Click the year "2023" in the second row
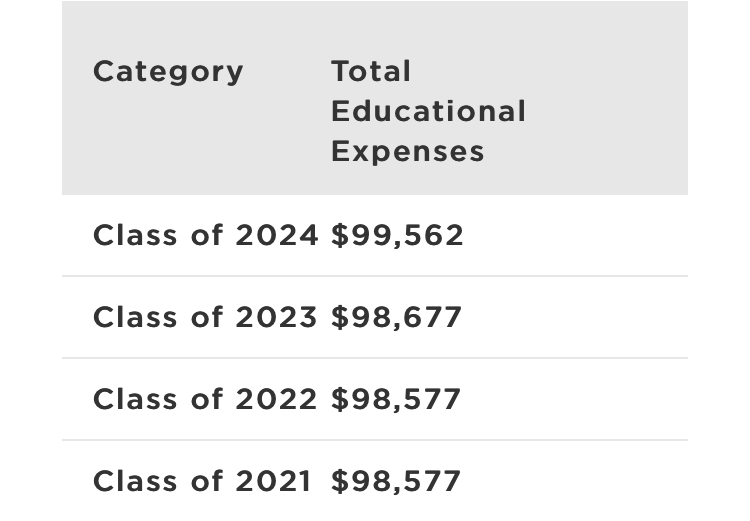Screen dimensions: 750x521 tap(276, 317)
